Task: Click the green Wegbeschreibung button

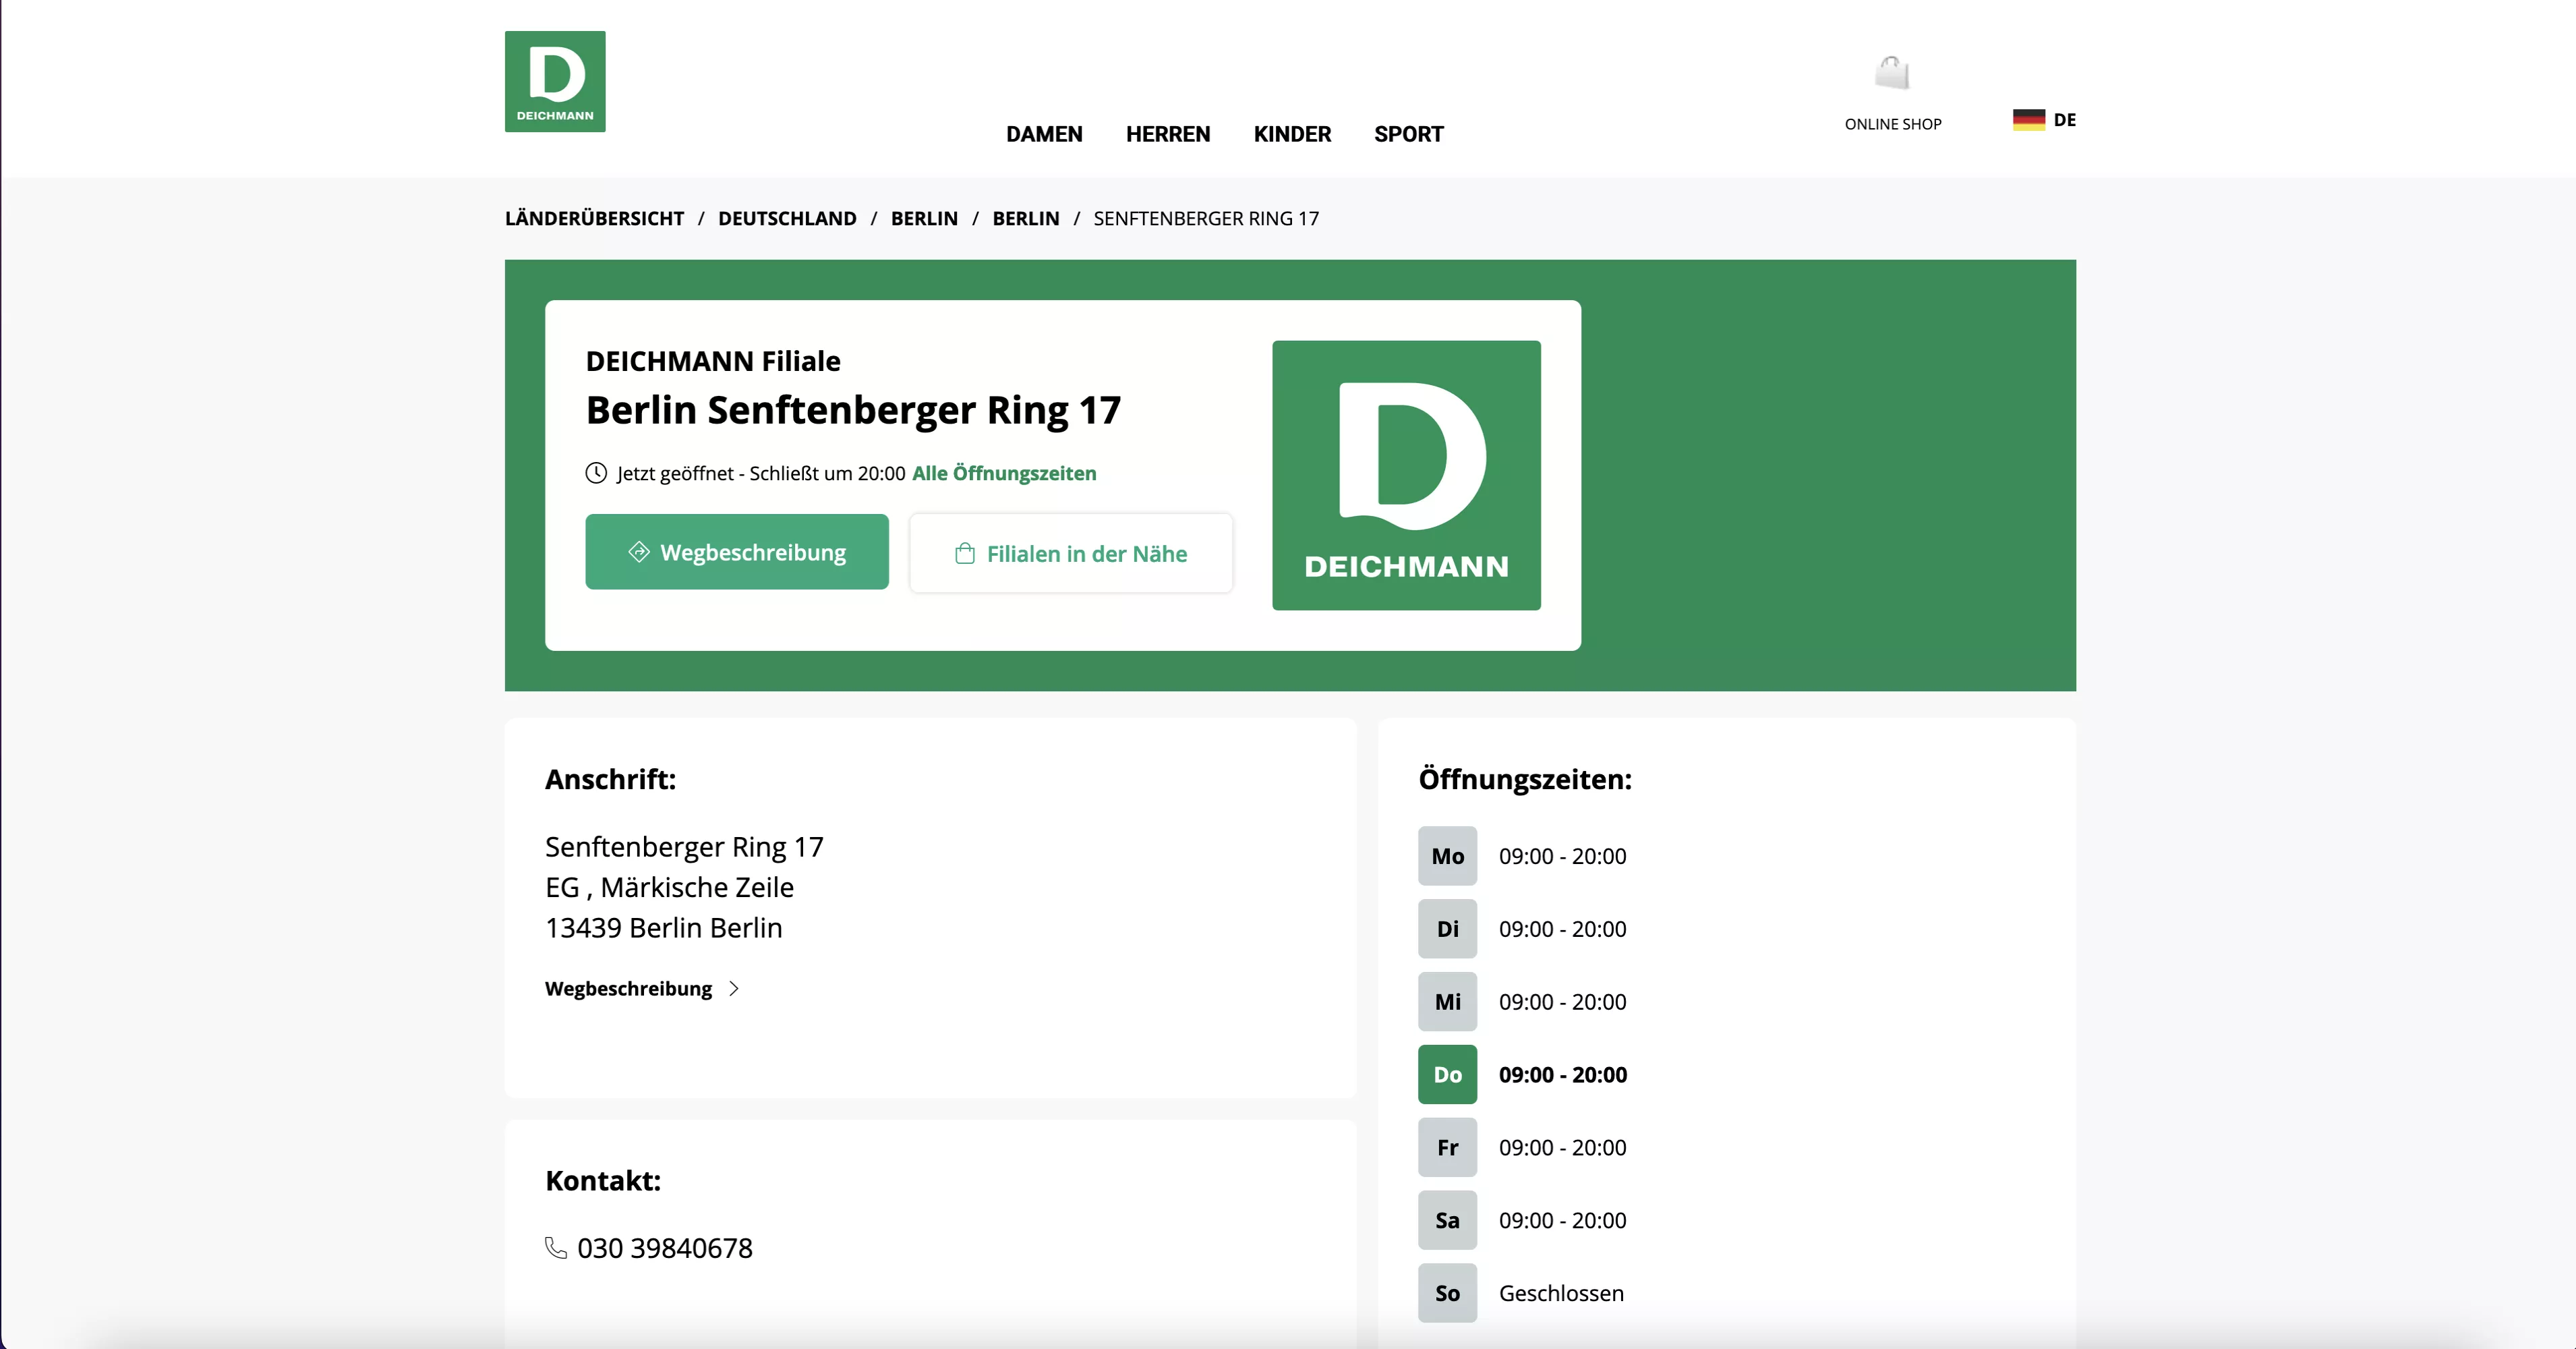Action: click(x=736, y=551)
